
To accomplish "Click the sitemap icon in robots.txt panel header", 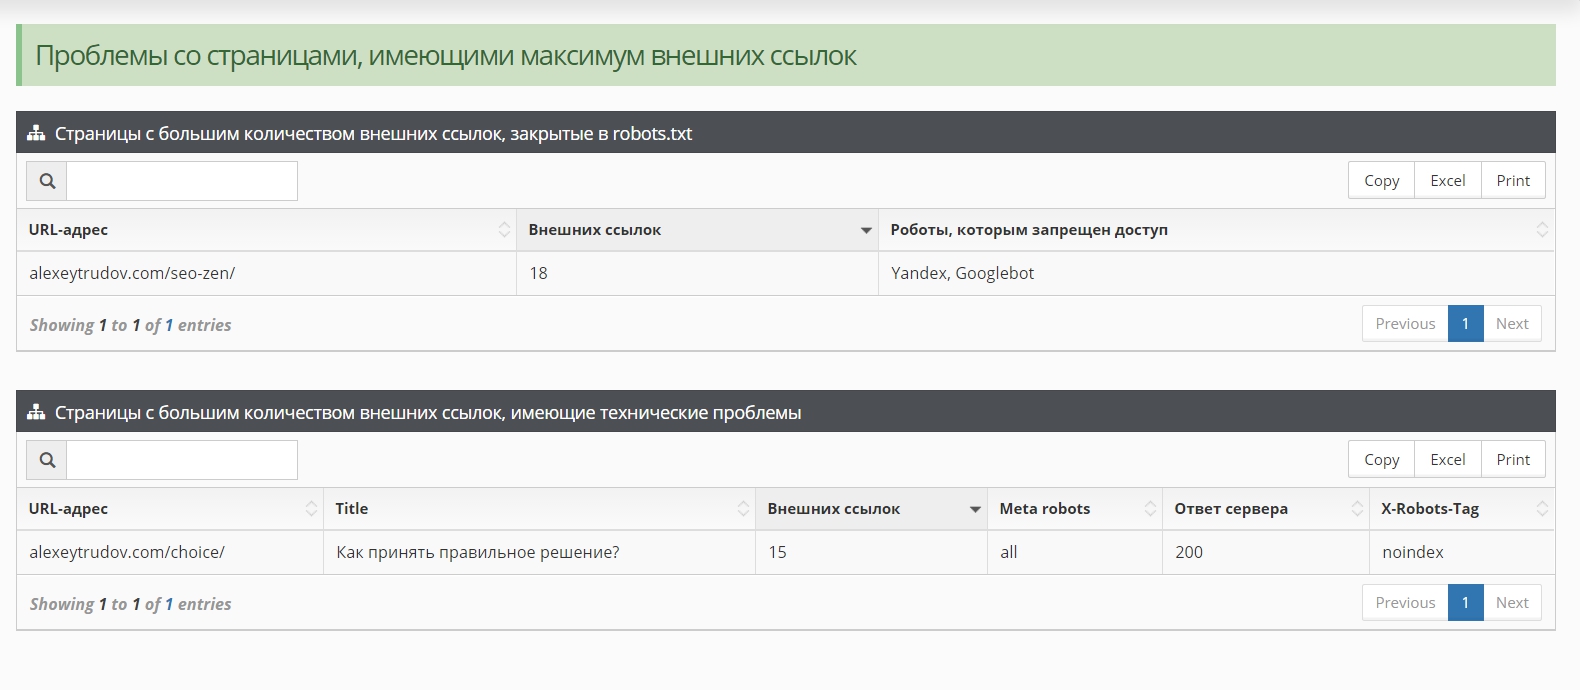I will [x=36, y=133].
